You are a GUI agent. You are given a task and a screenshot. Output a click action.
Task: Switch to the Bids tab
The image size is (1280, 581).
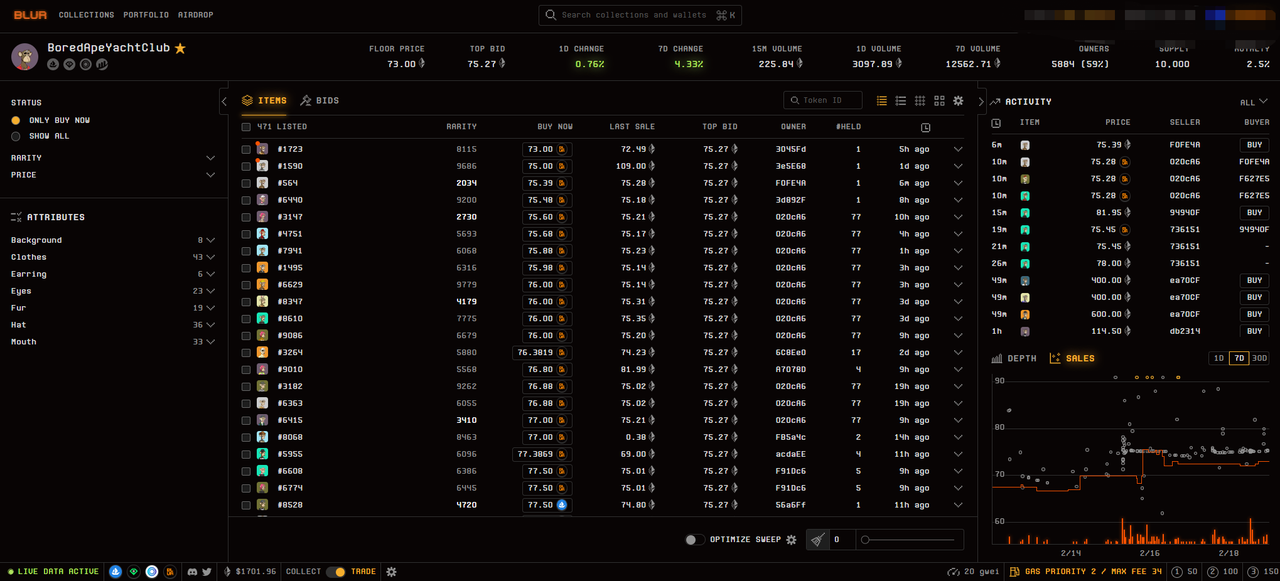320,101
